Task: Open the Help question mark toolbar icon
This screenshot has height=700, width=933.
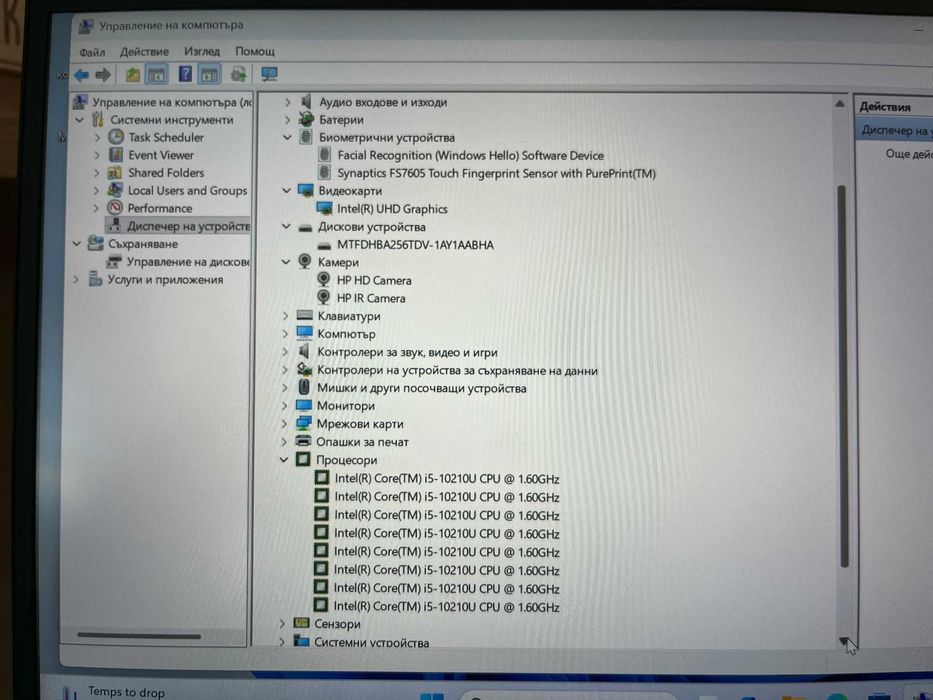Action: [185, 74]
